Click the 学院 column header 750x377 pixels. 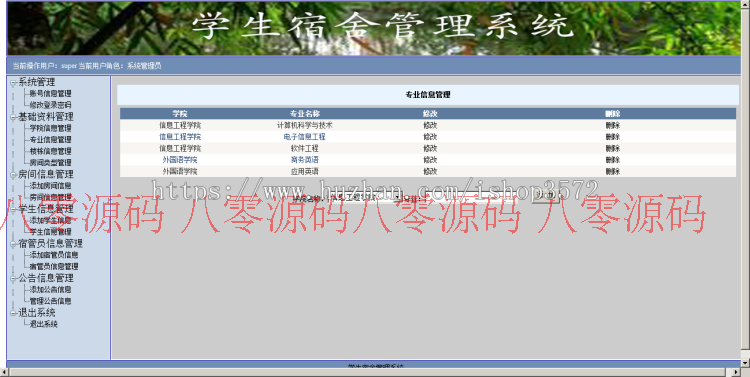180,114
